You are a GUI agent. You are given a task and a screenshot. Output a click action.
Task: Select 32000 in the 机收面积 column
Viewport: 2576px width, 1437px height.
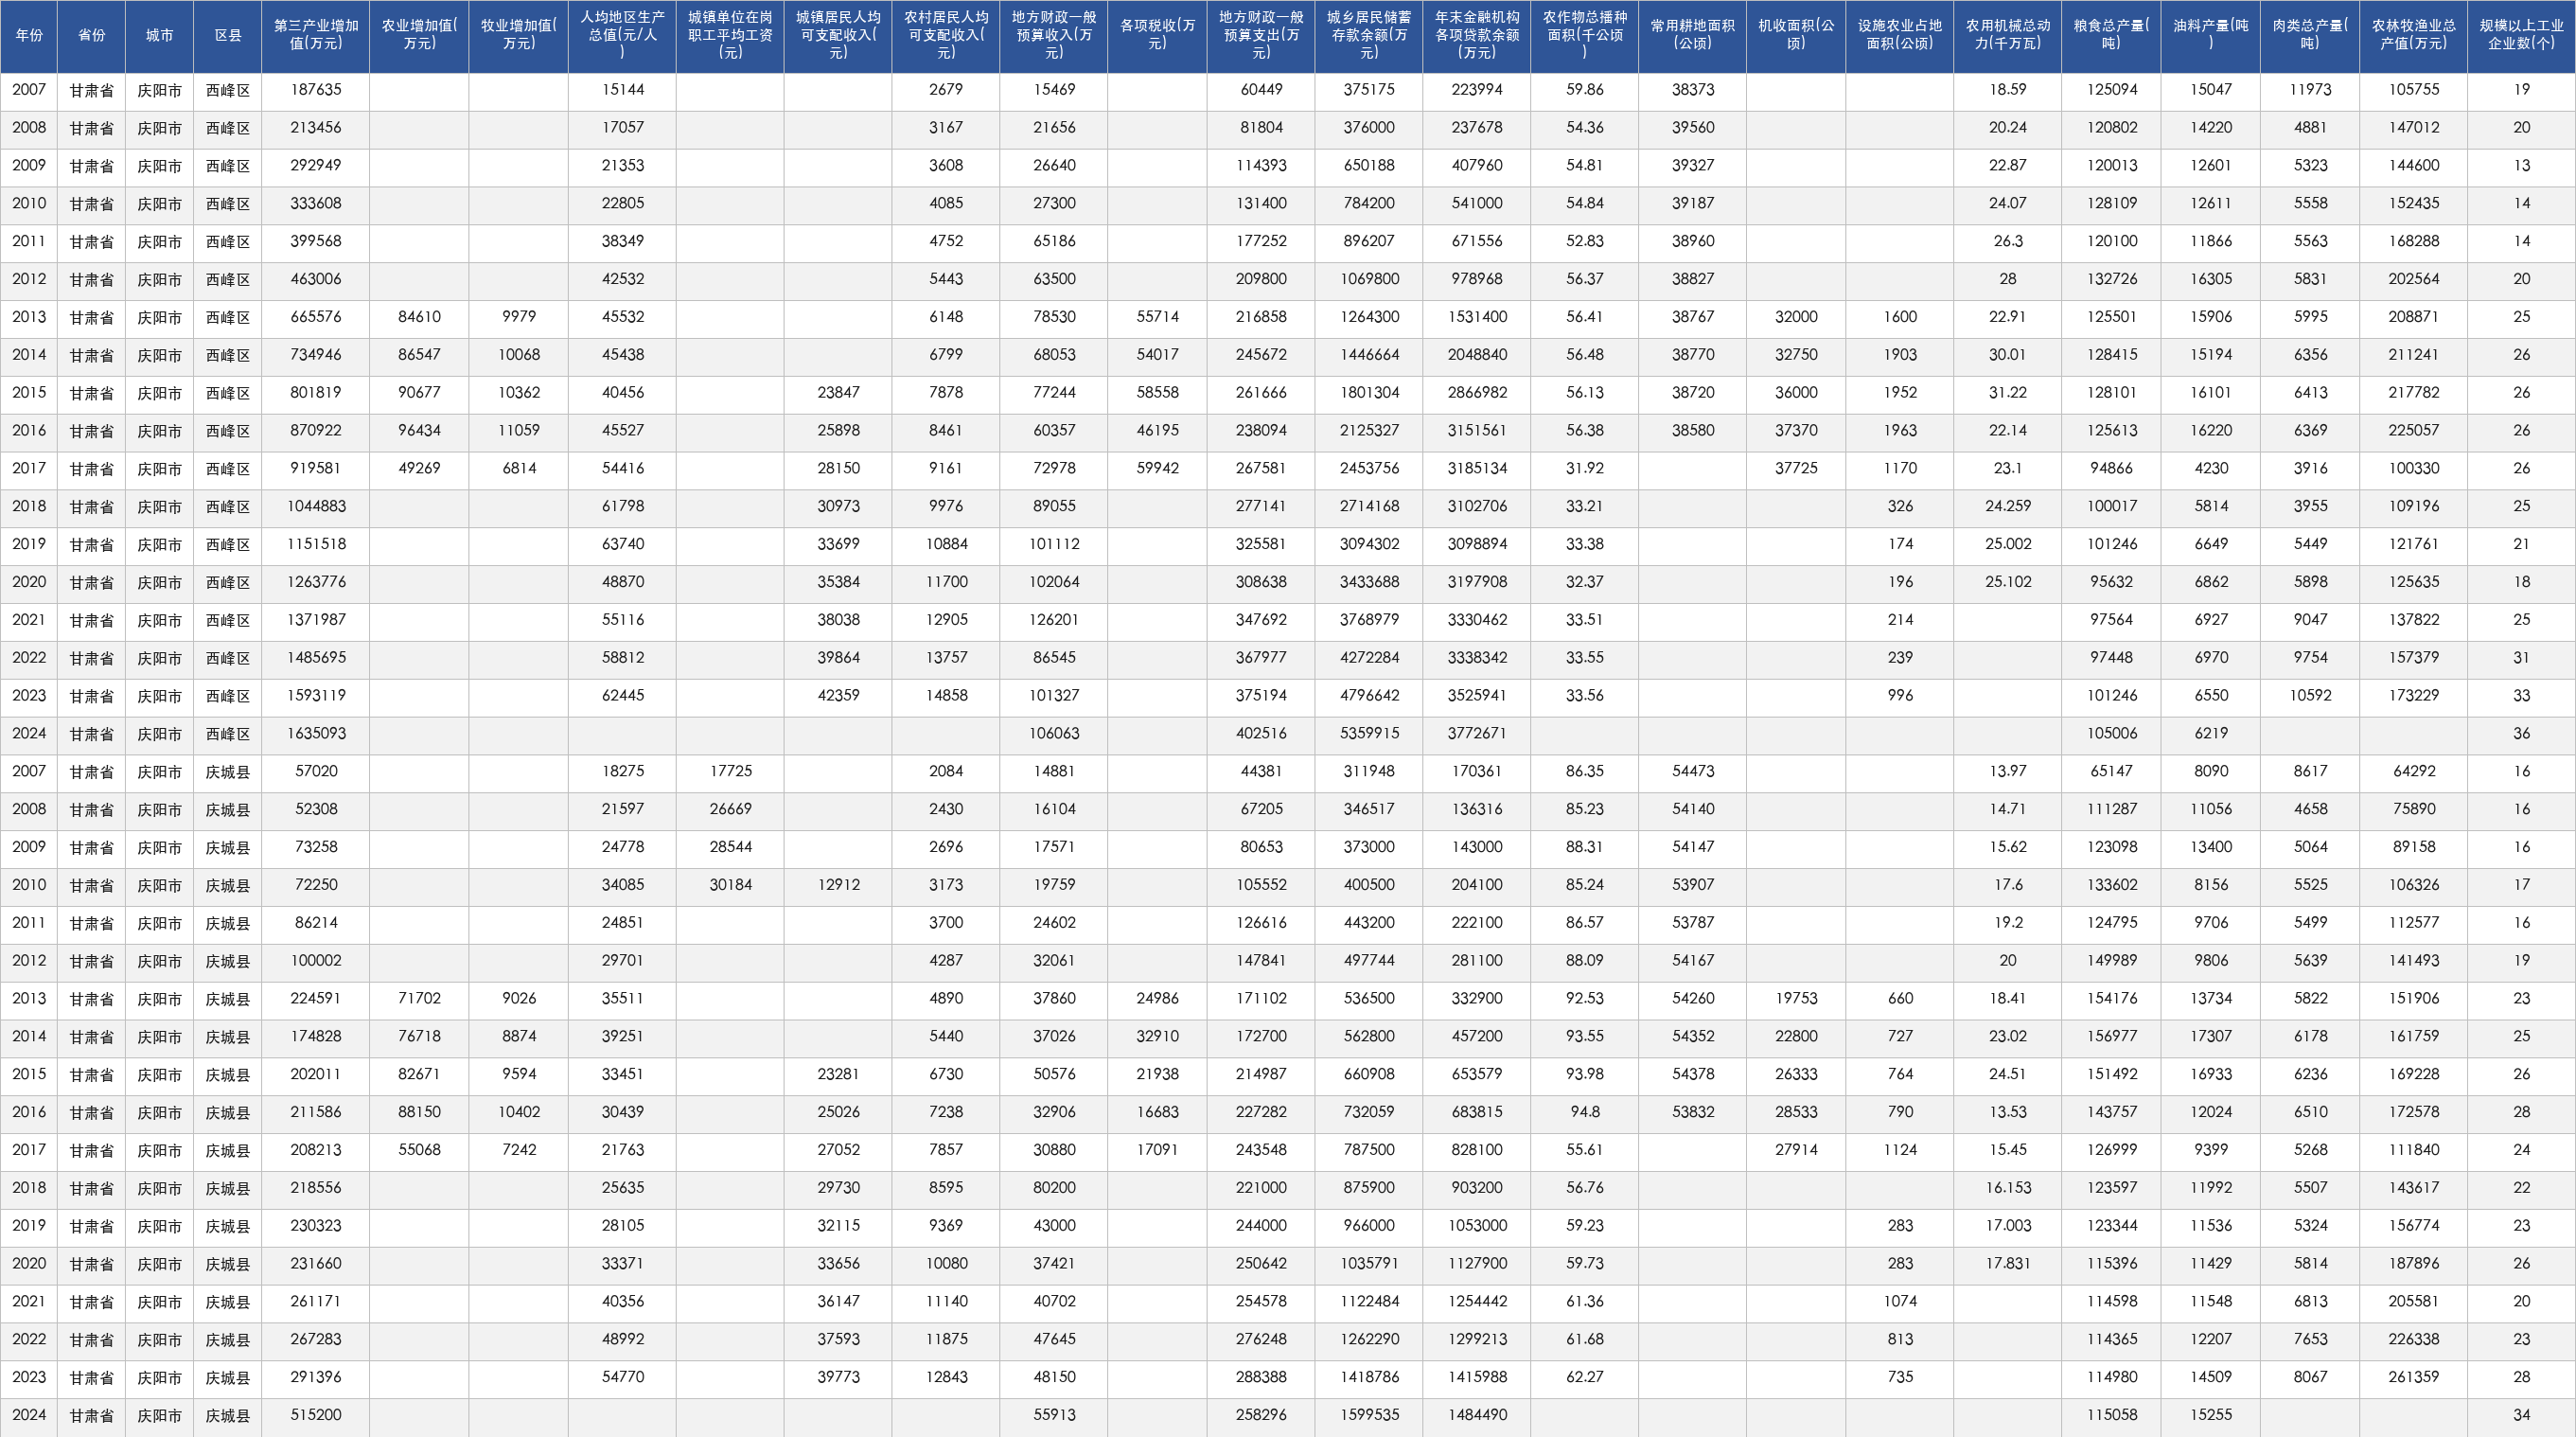(x=1796, y=317)
